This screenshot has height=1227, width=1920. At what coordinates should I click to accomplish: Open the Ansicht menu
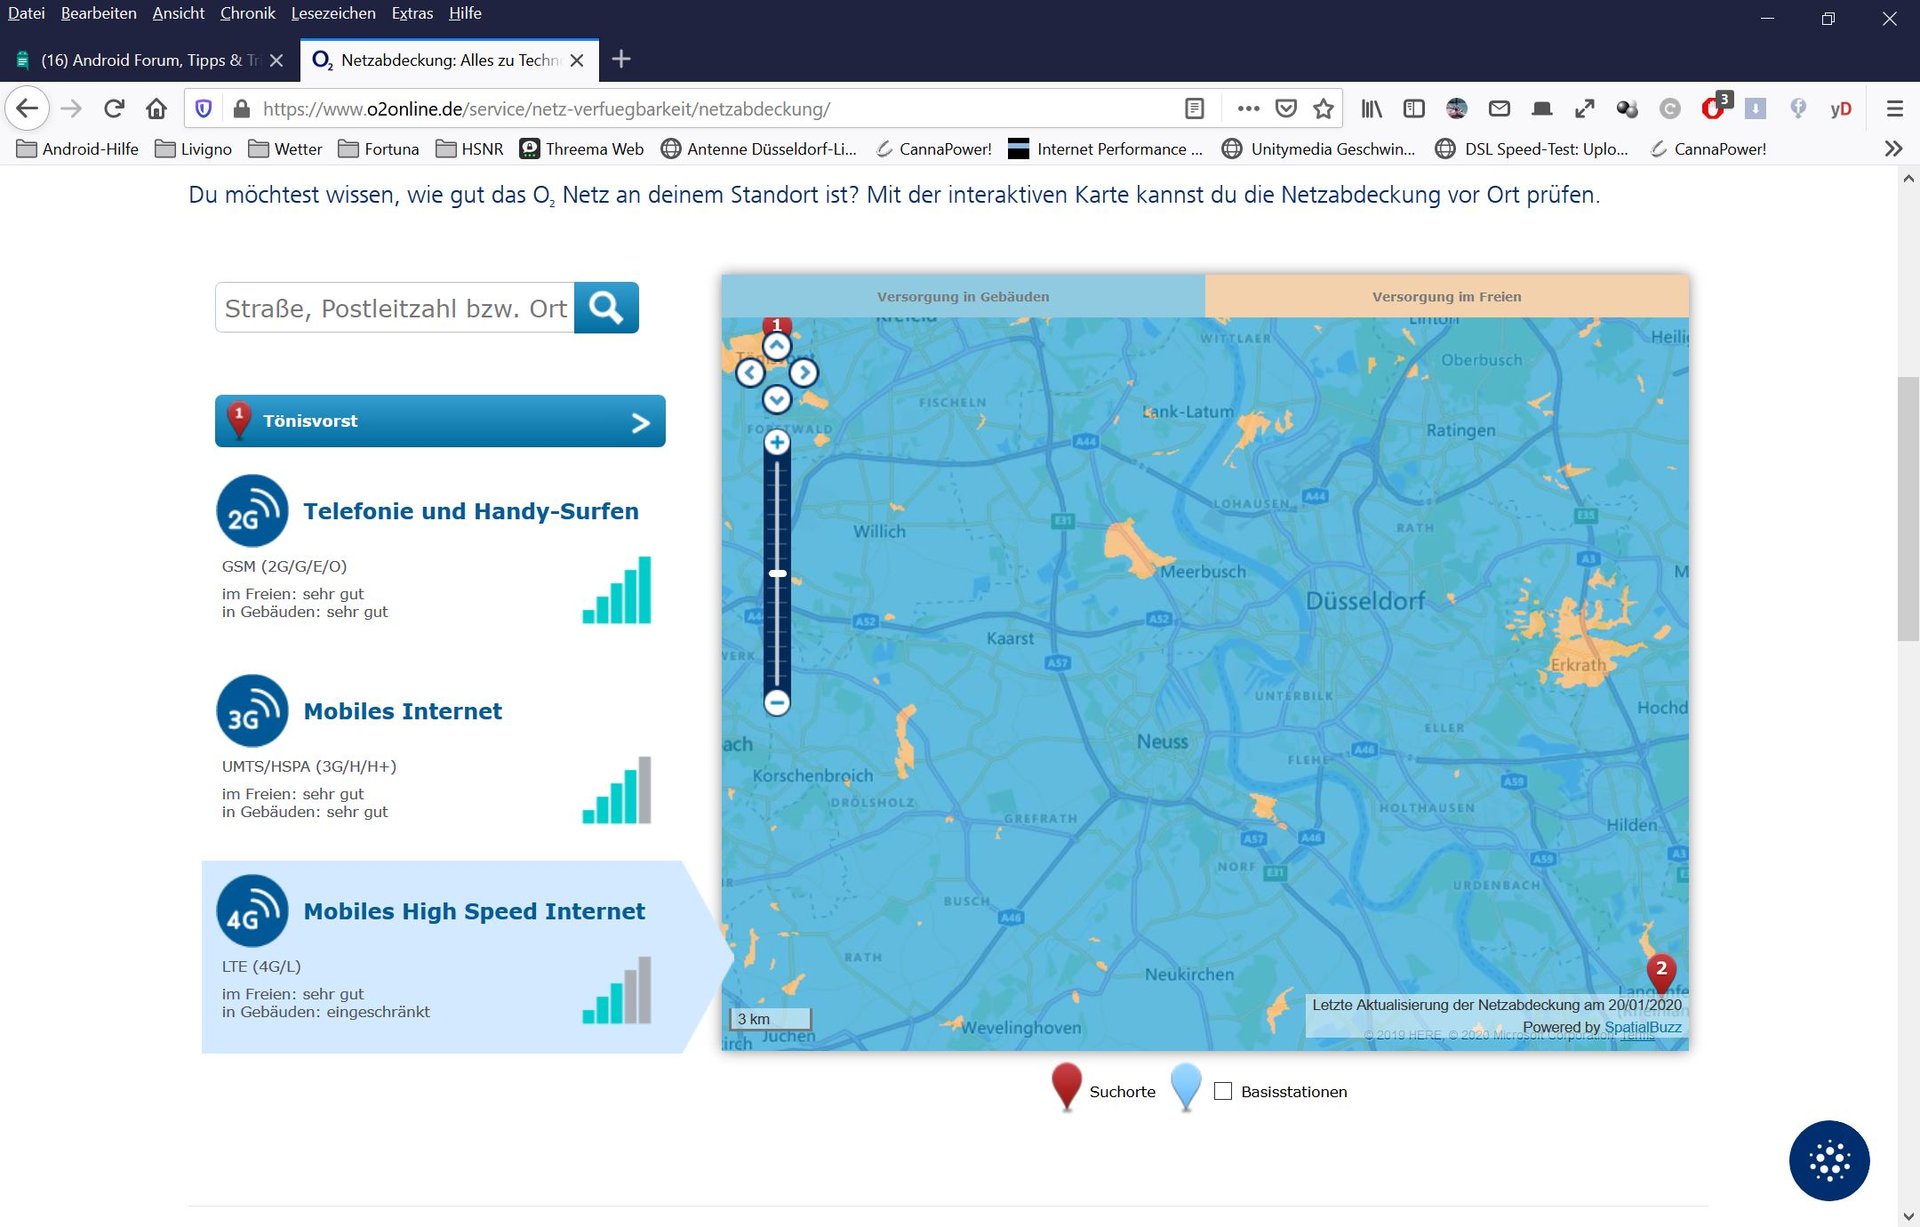tap(178, 13)
